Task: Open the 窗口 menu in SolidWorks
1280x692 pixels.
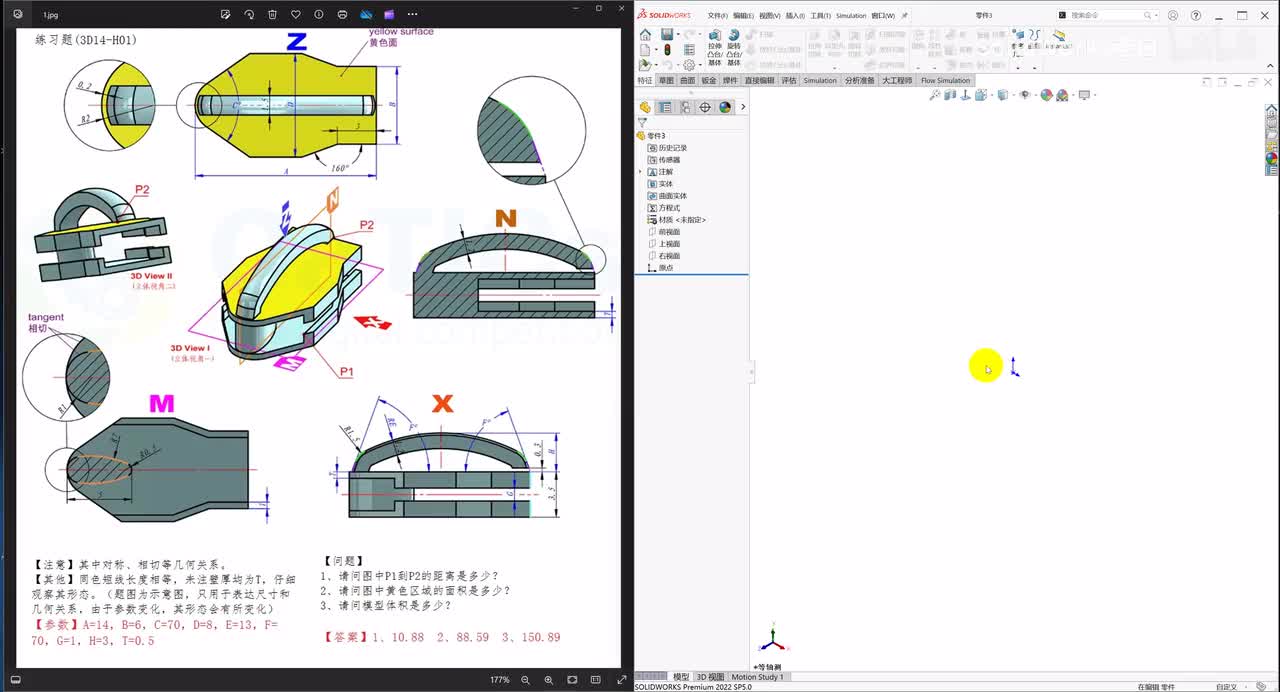Action: 883,16
